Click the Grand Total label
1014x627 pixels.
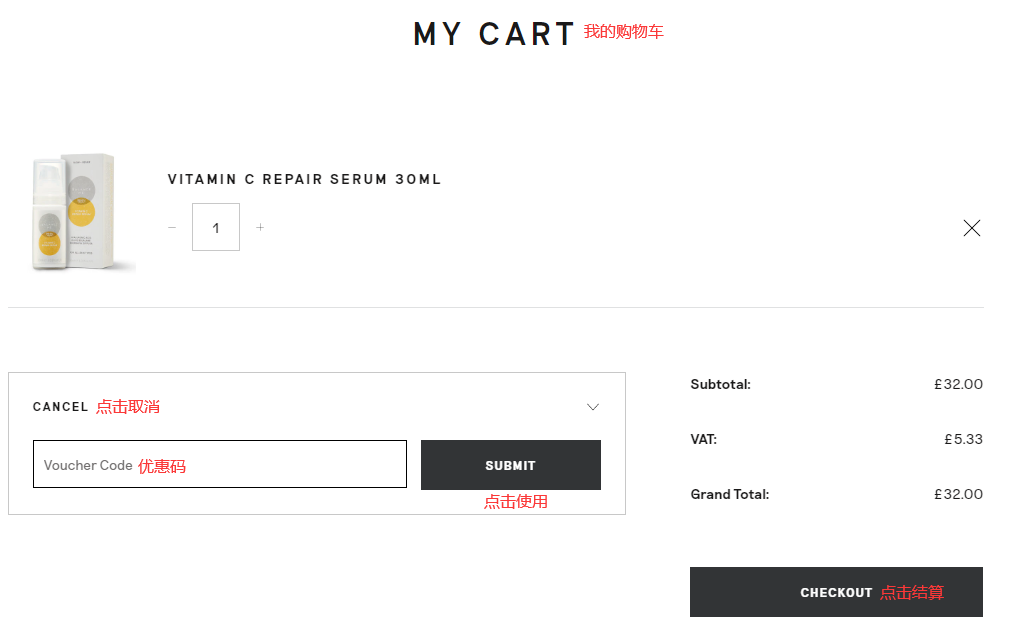coord(729,494)
